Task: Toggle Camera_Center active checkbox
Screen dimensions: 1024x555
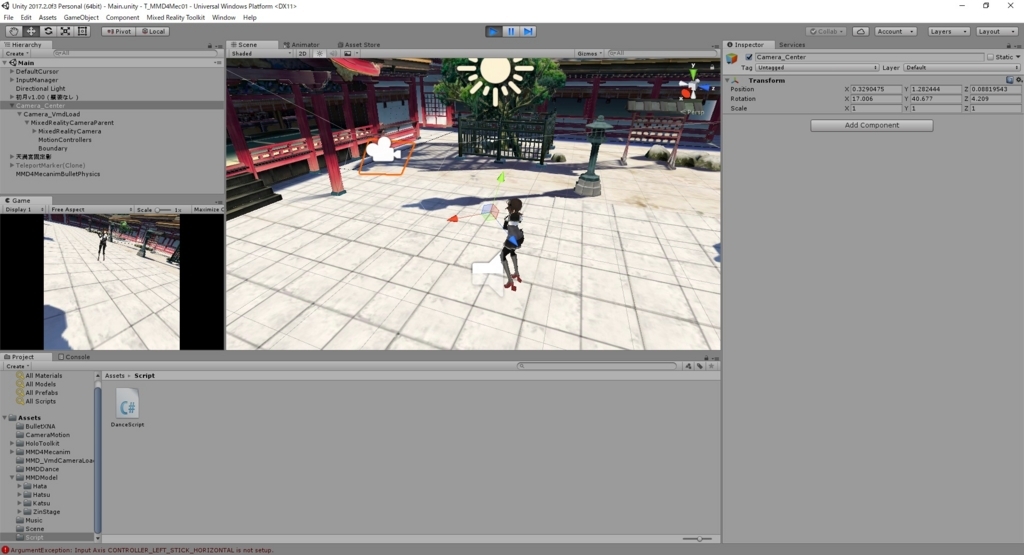Action: (749, 57)
